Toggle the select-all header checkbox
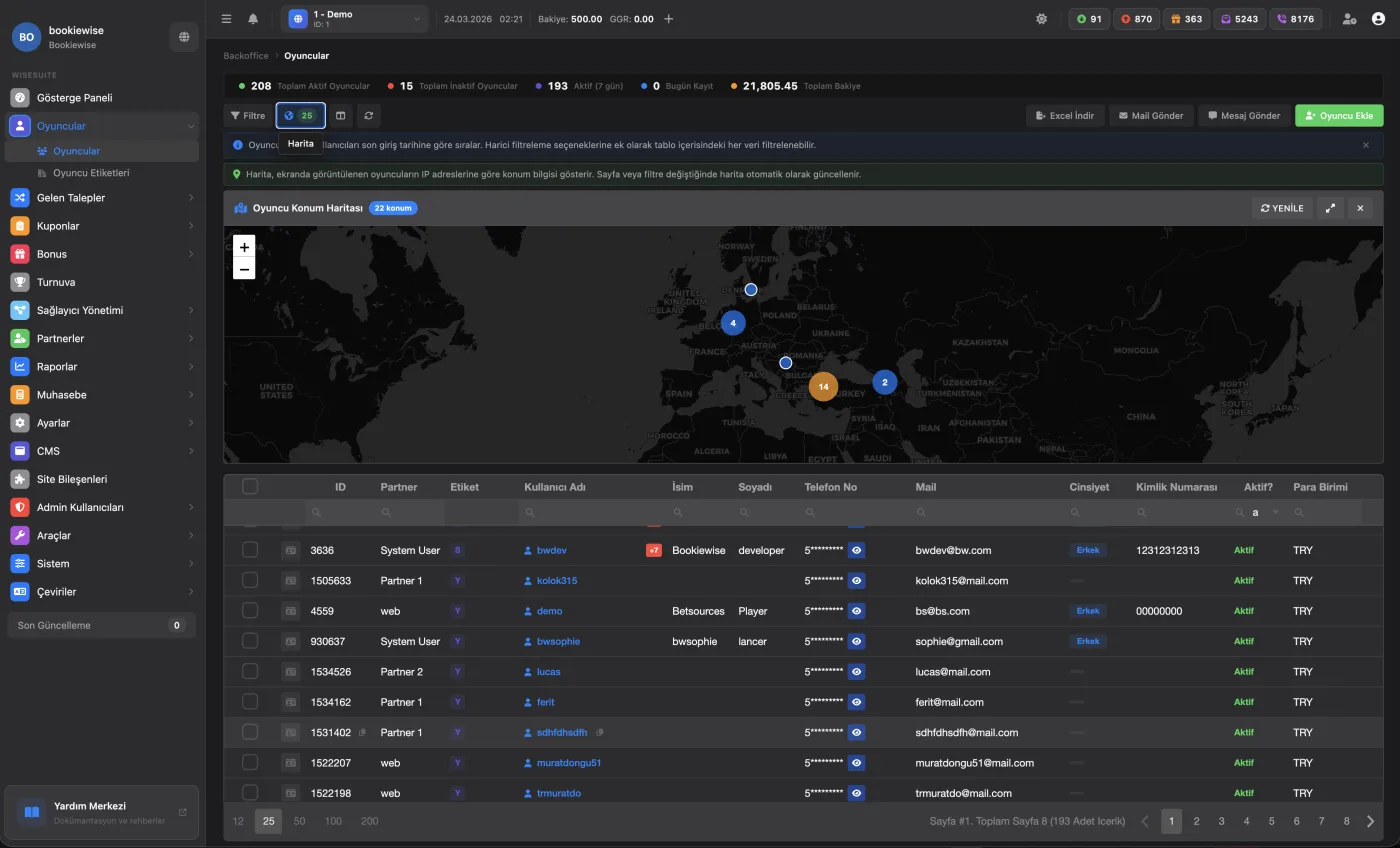 tap(250, 487)
